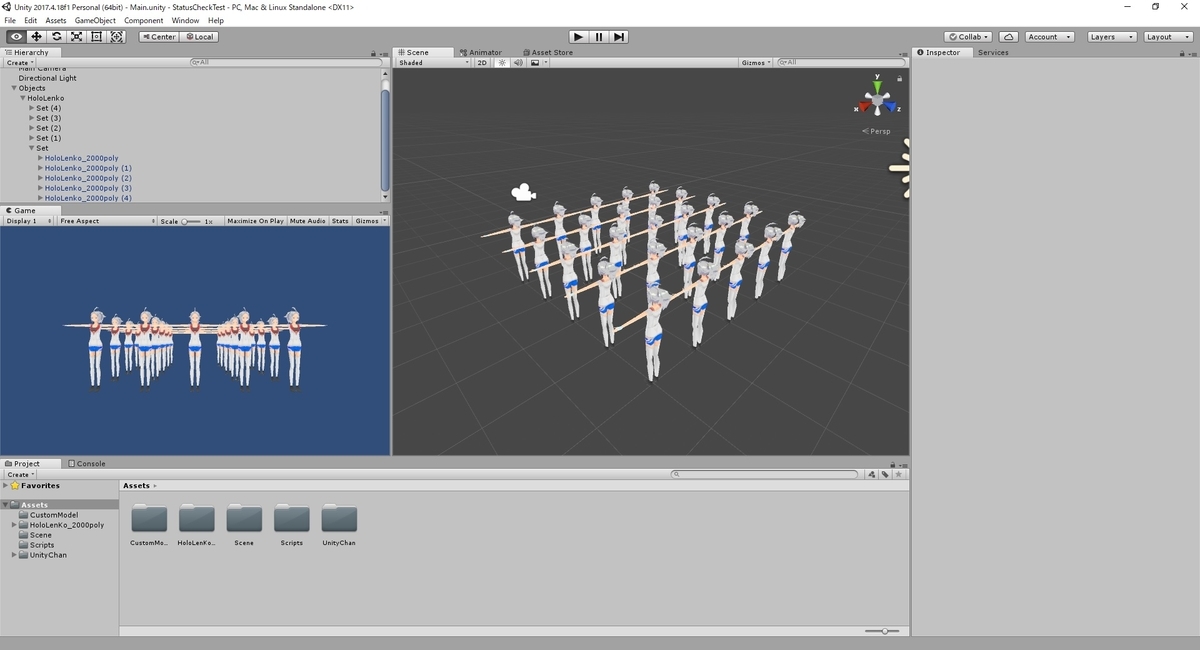Click Hierarchy Create button
1200x650 pixels.
[x=20, y=62]
